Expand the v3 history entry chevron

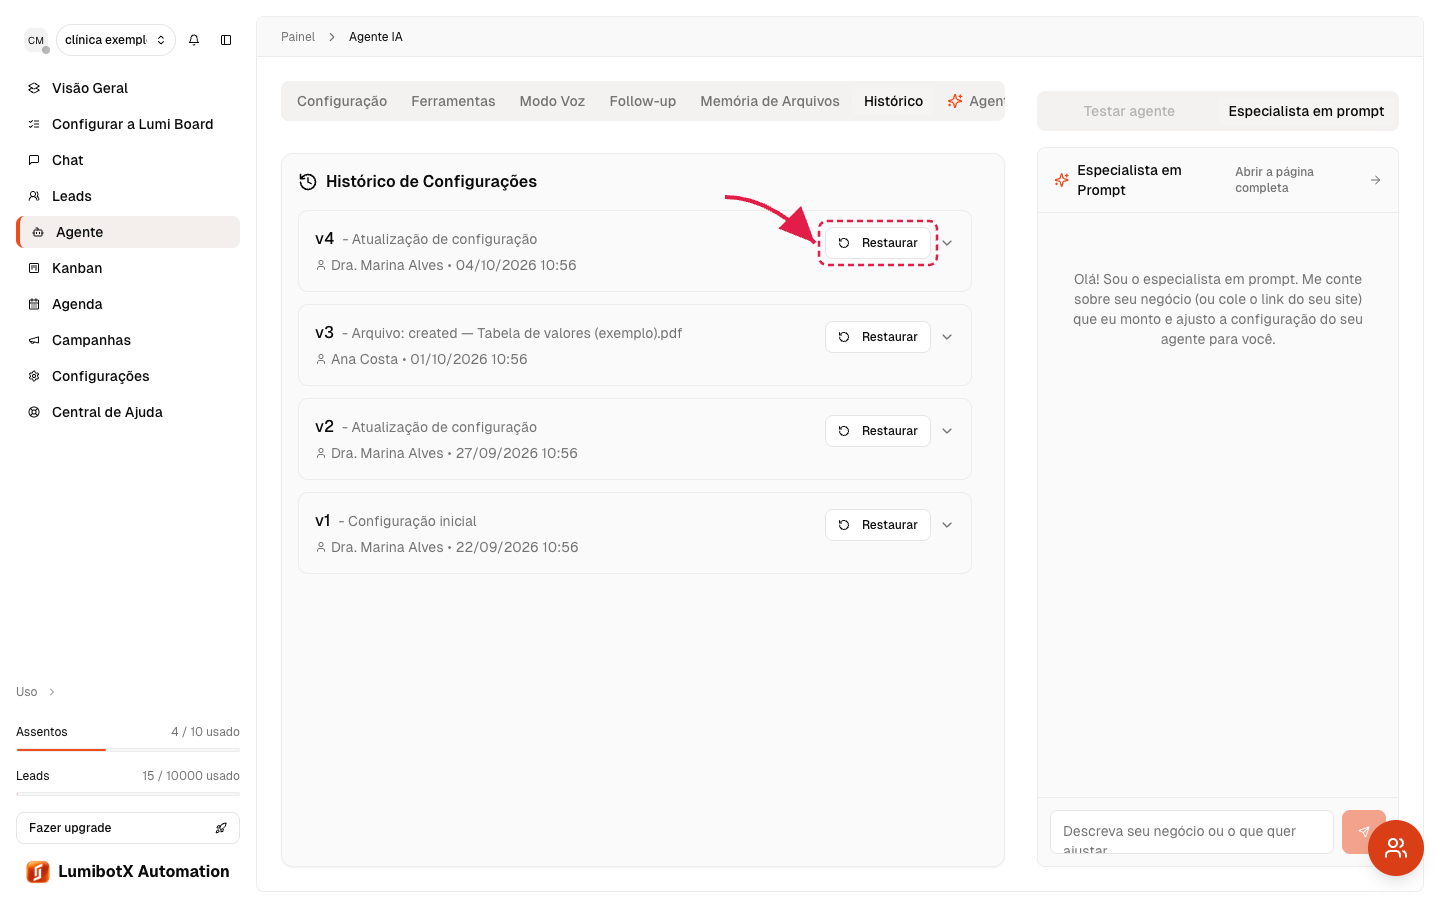[947, 337]
